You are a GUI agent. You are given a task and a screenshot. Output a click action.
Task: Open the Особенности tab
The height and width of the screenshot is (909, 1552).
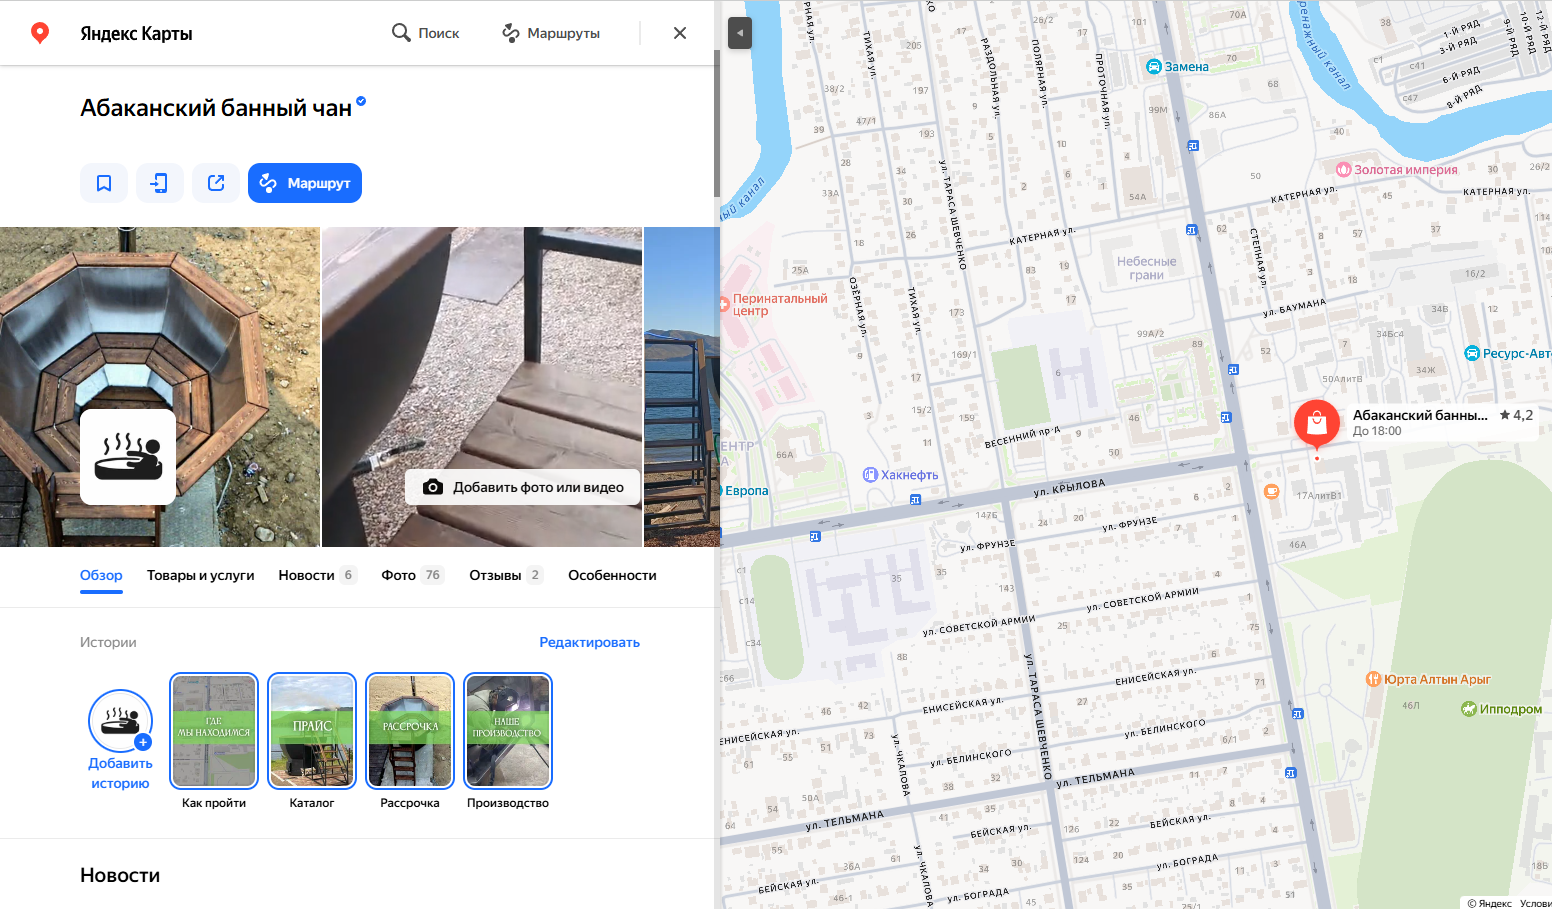(x=612, y=575)
